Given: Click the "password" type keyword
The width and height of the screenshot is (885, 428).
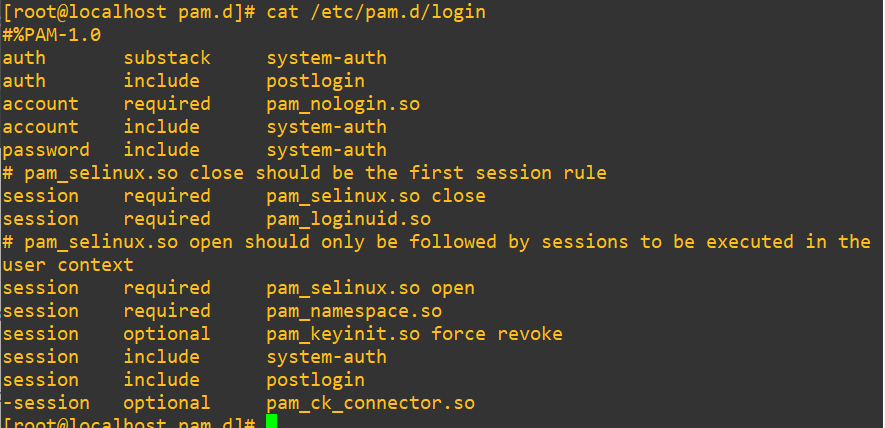Looking at the screenshot, I should click(x=46, y=150).
